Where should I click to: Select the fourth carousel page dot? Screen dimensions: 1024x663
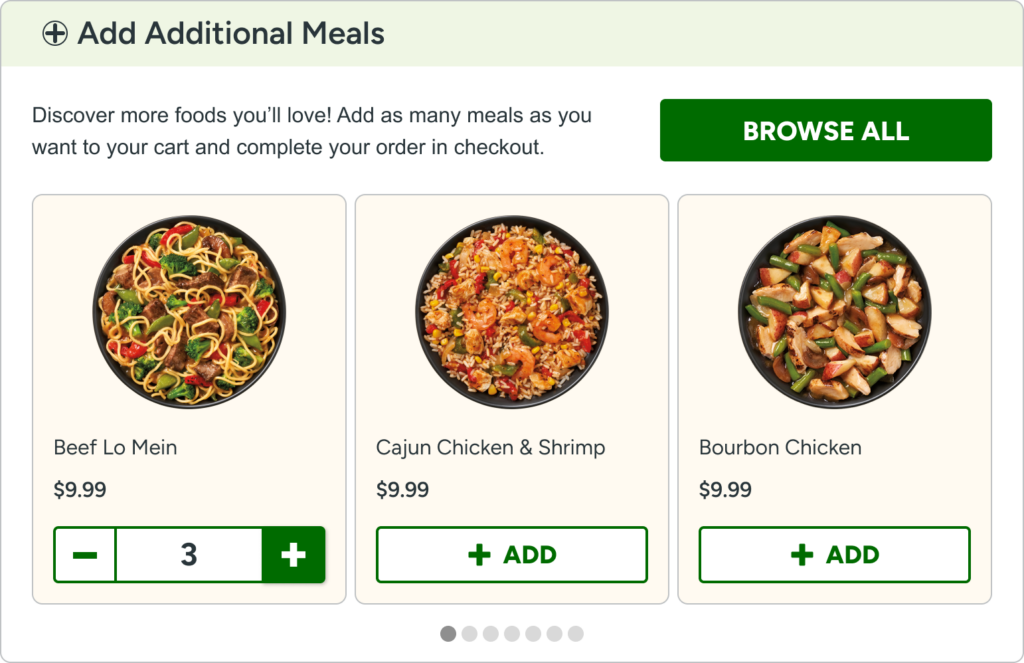click(x=512, y=634)
